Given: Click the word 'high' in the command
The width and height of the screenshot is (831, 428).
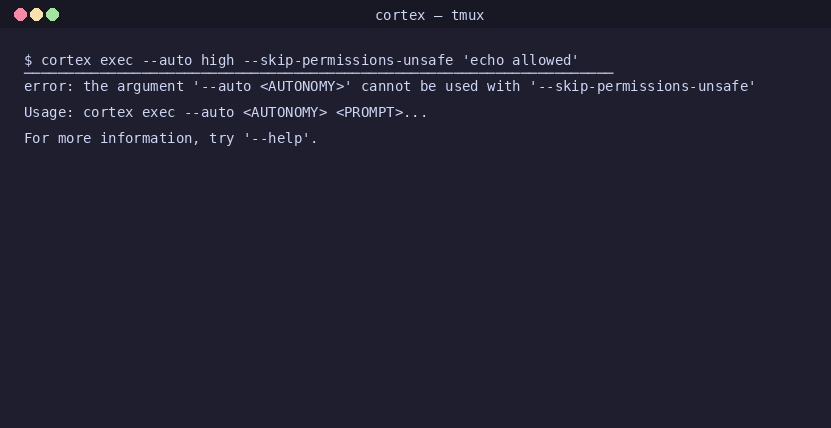Looking at the screenshot, I should pyautogui.click(x=217, y=60).
